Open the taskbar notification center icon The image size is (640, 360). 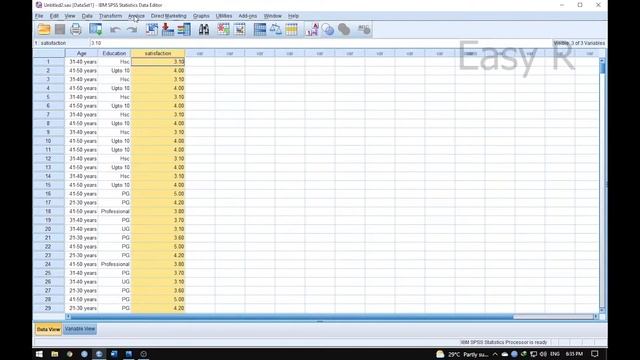[x=595, y=354]
